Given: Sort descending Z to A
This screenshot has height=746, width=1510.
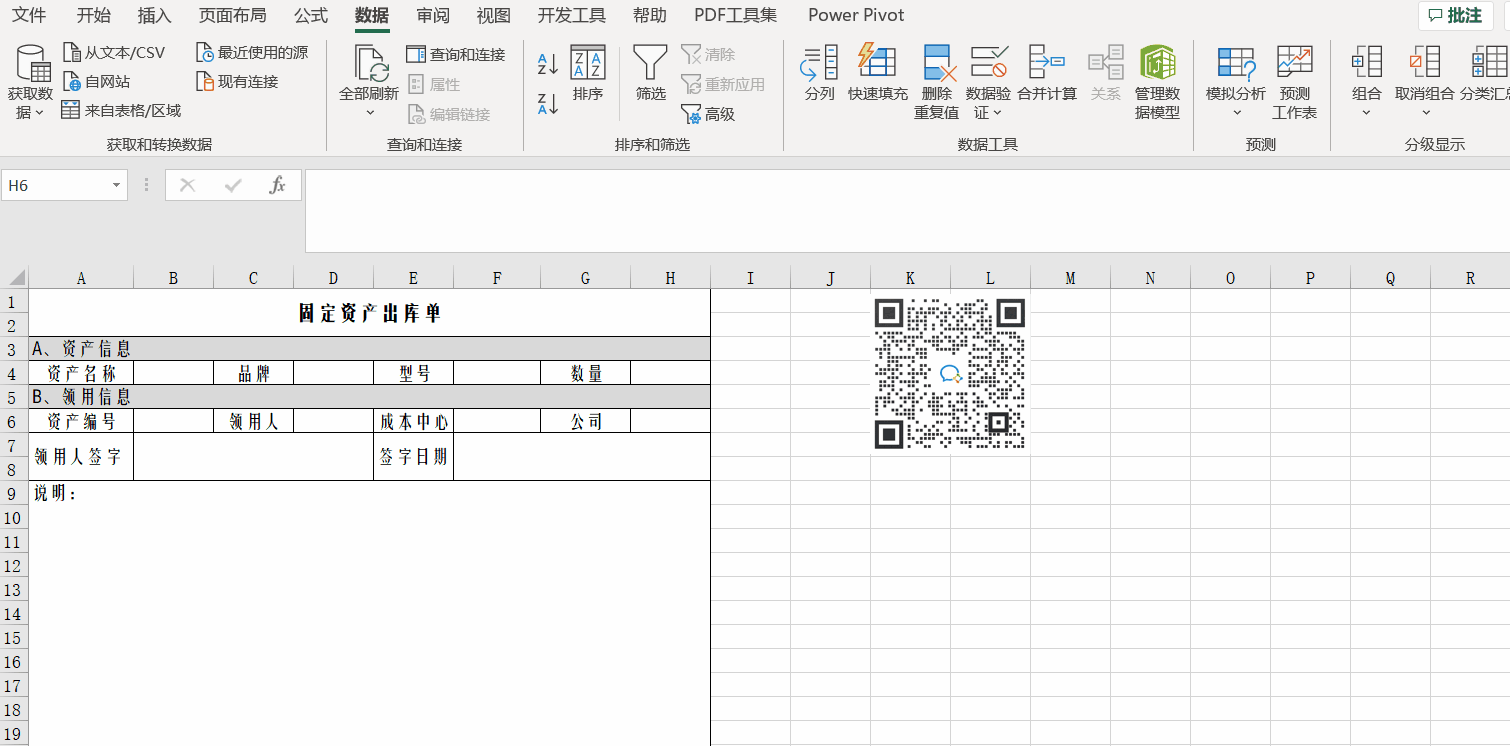Looking at the screenshot, I should (547, 103).
